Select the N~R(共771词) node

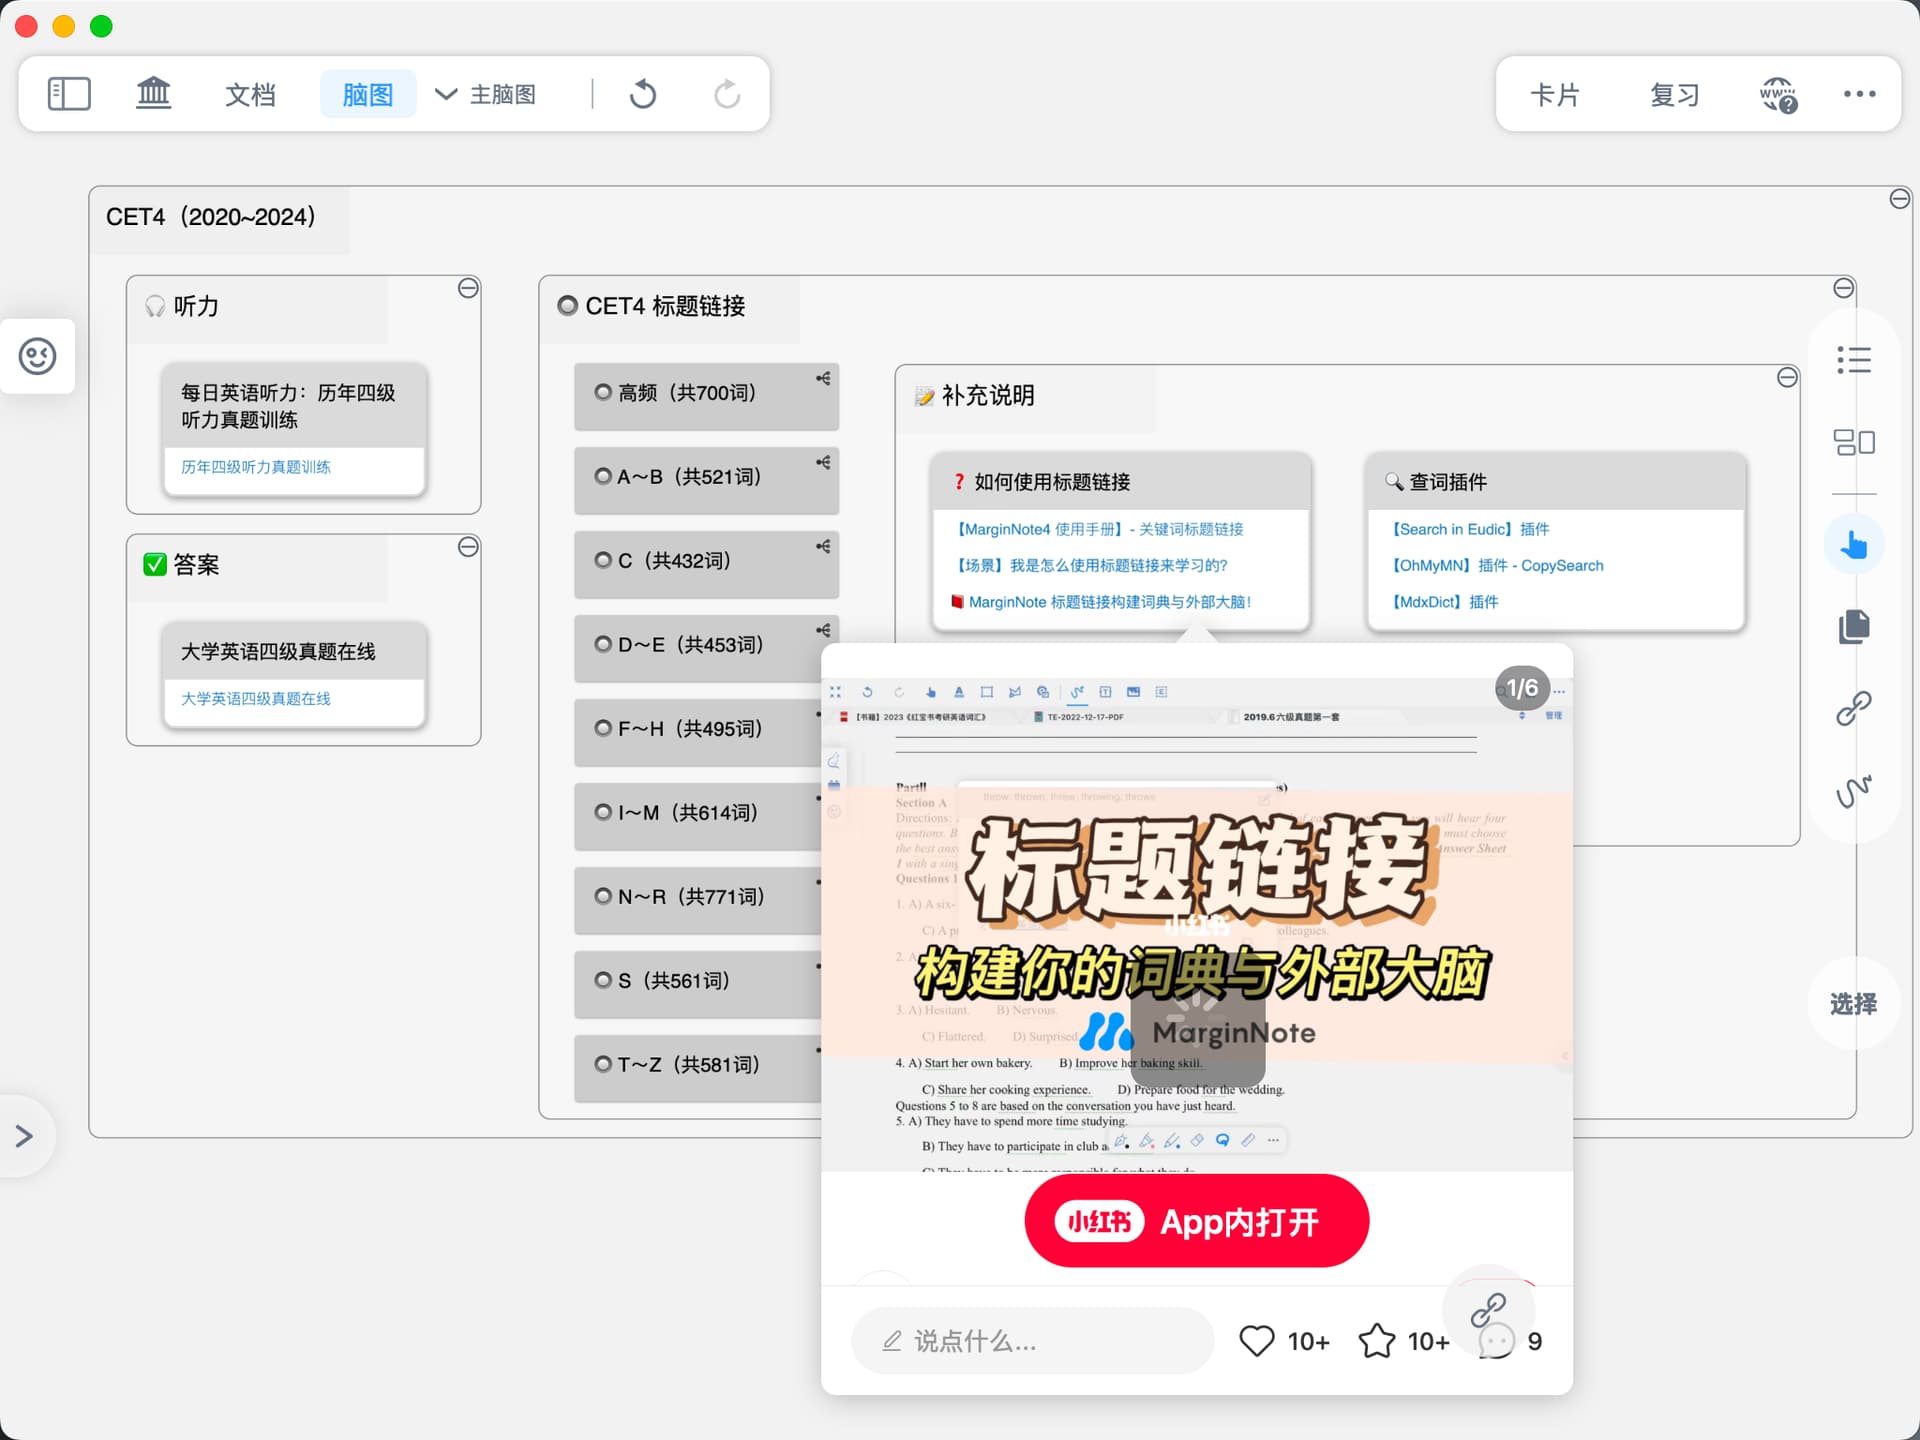(698, 901)
